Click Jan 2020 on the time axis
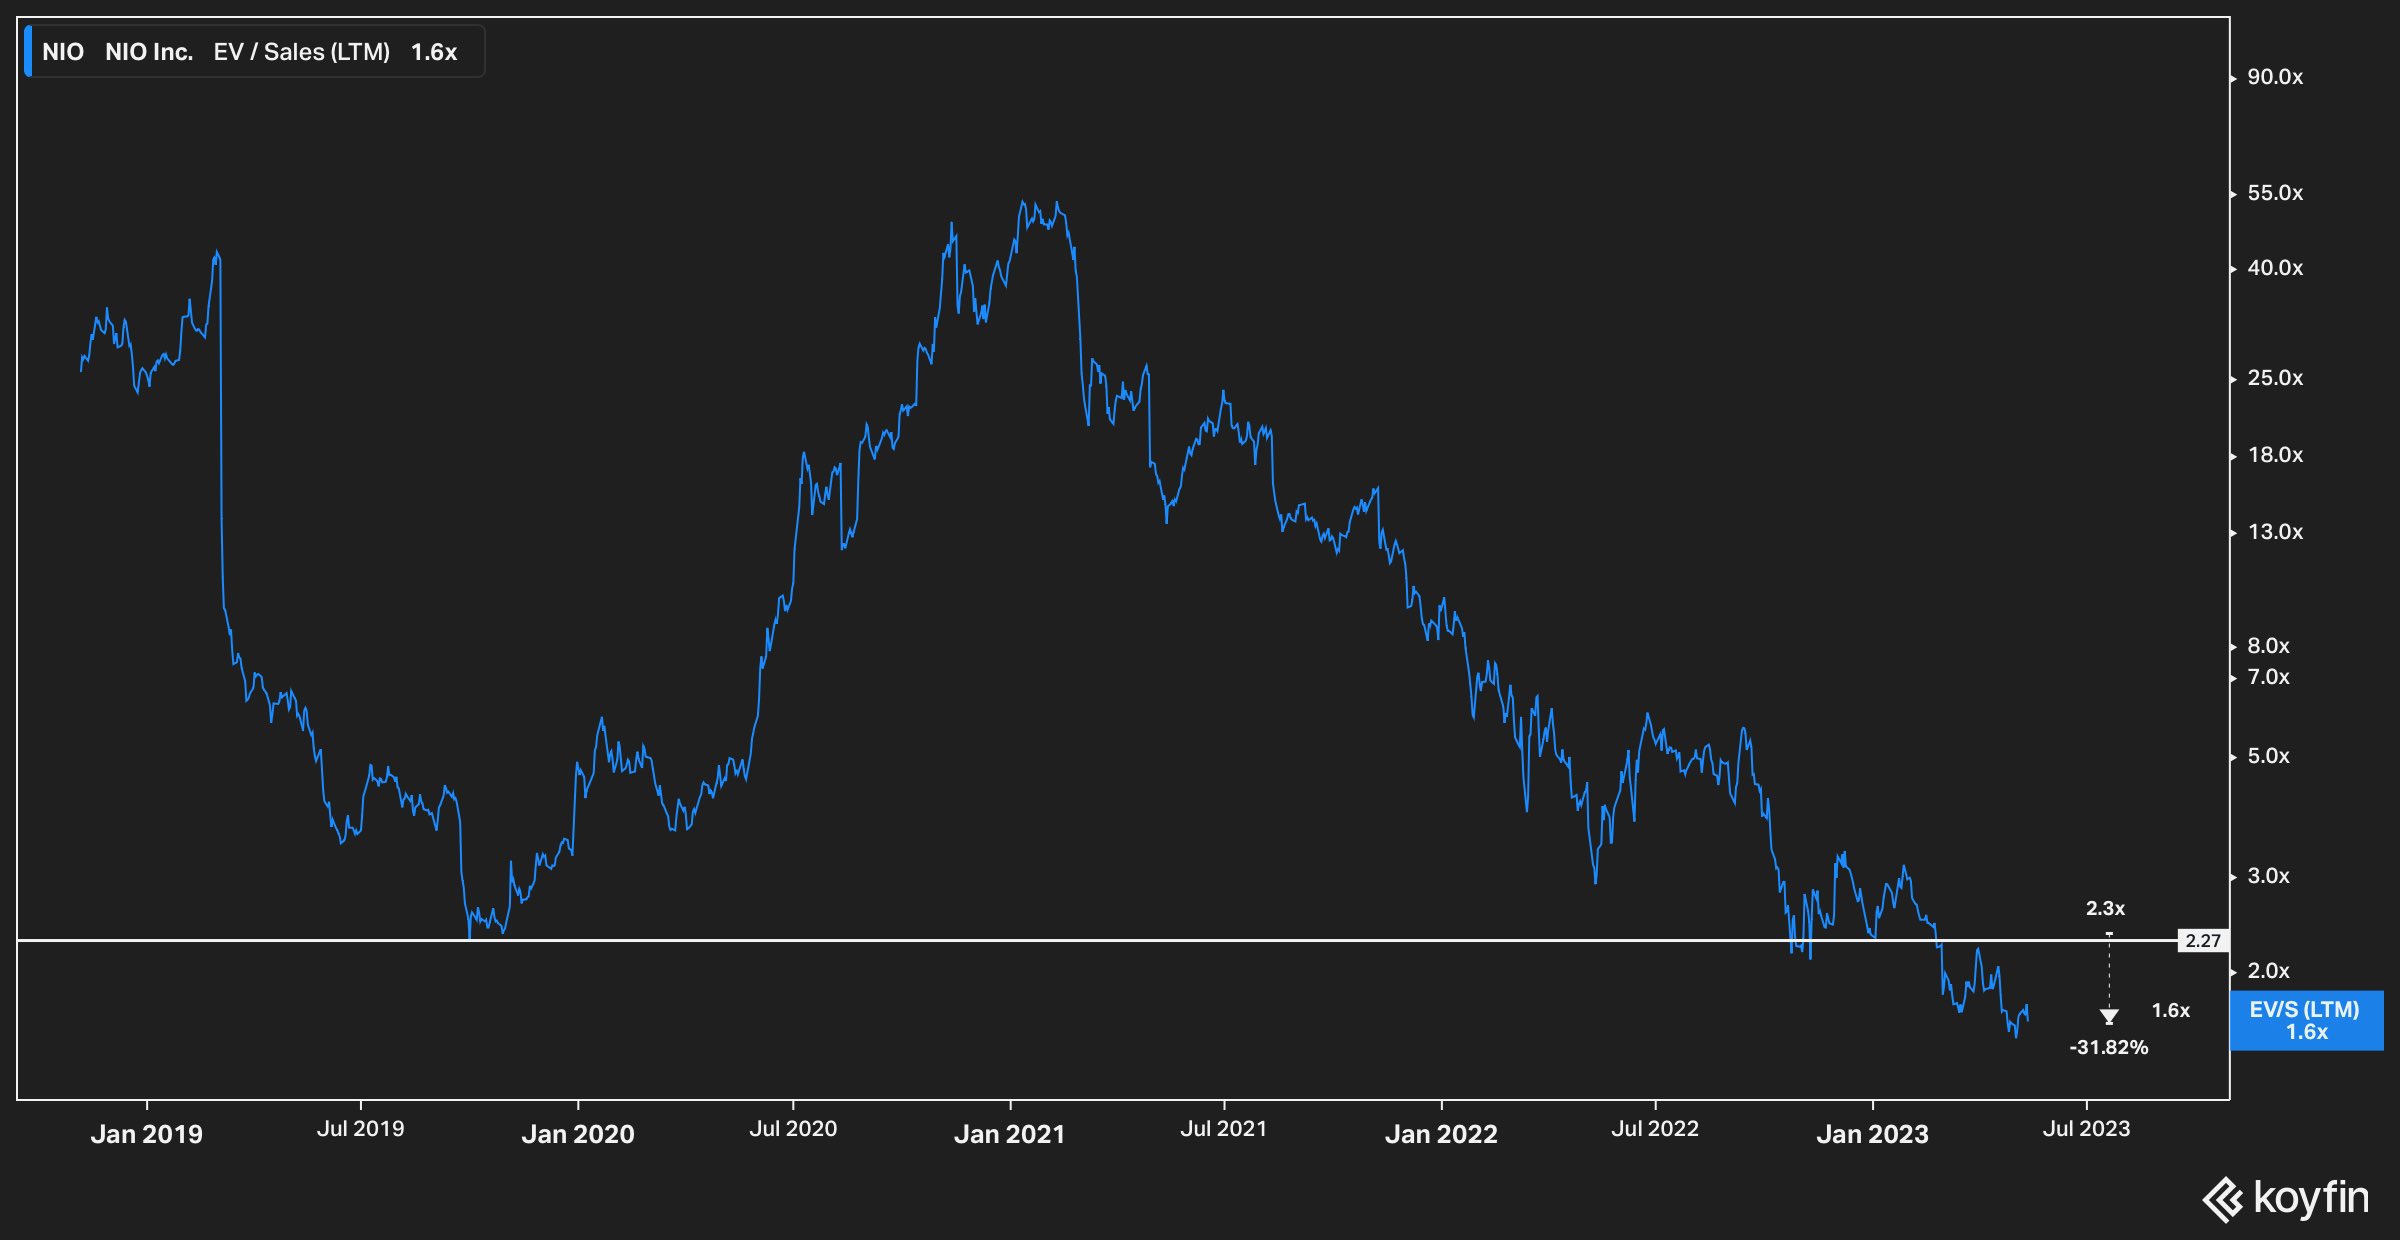This screenshot has width=2400, height=1240. click(x=578, y=1134)
